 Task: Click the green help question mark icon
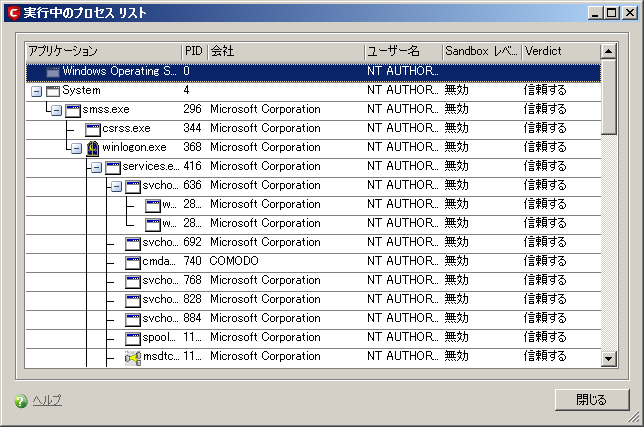coord(20,401)
